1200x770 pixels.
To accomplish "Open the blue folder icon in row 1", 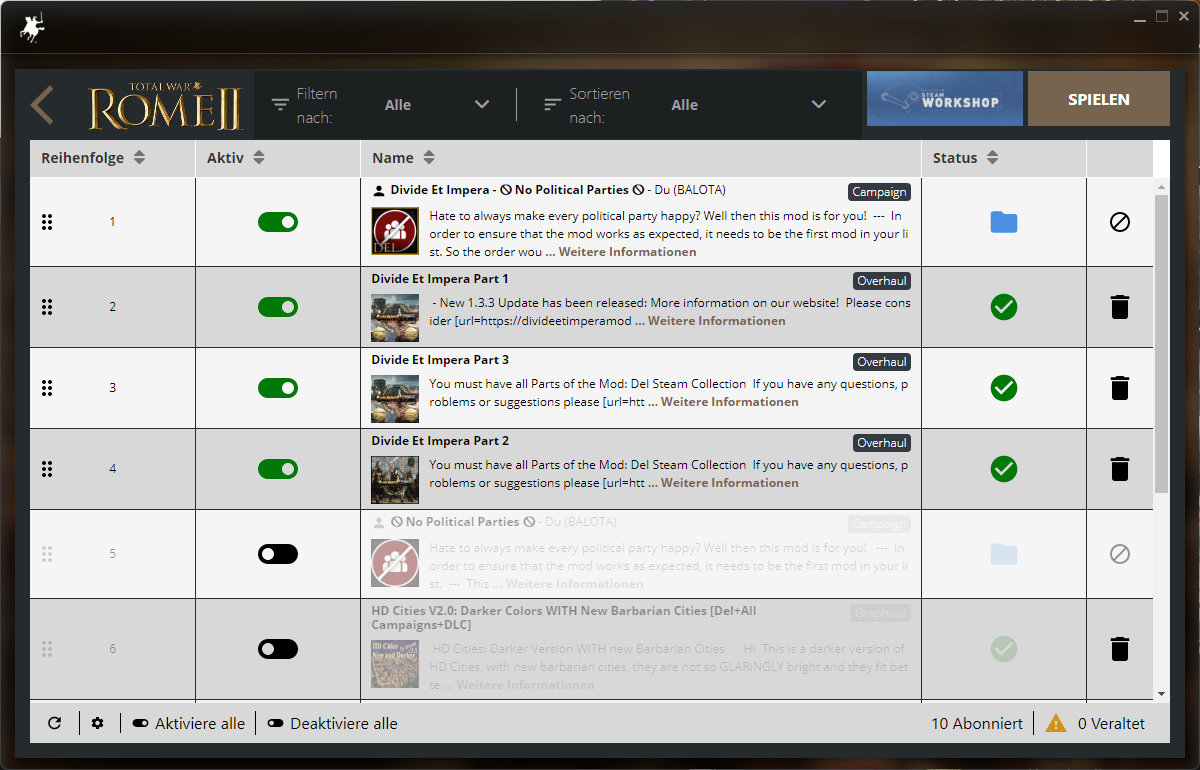I will point(1004,222).
